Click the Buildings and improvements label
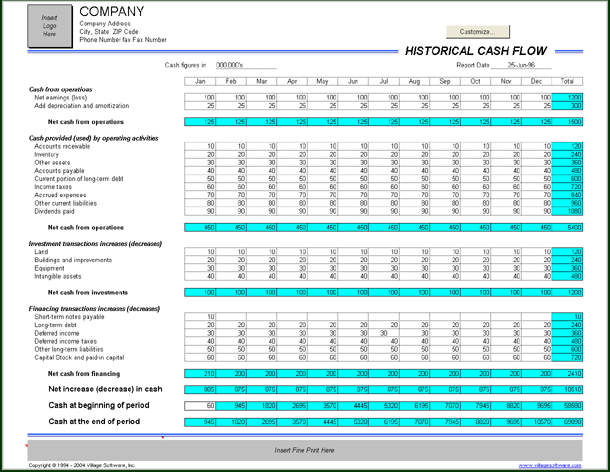610x472 pixels. pos(73,260)
